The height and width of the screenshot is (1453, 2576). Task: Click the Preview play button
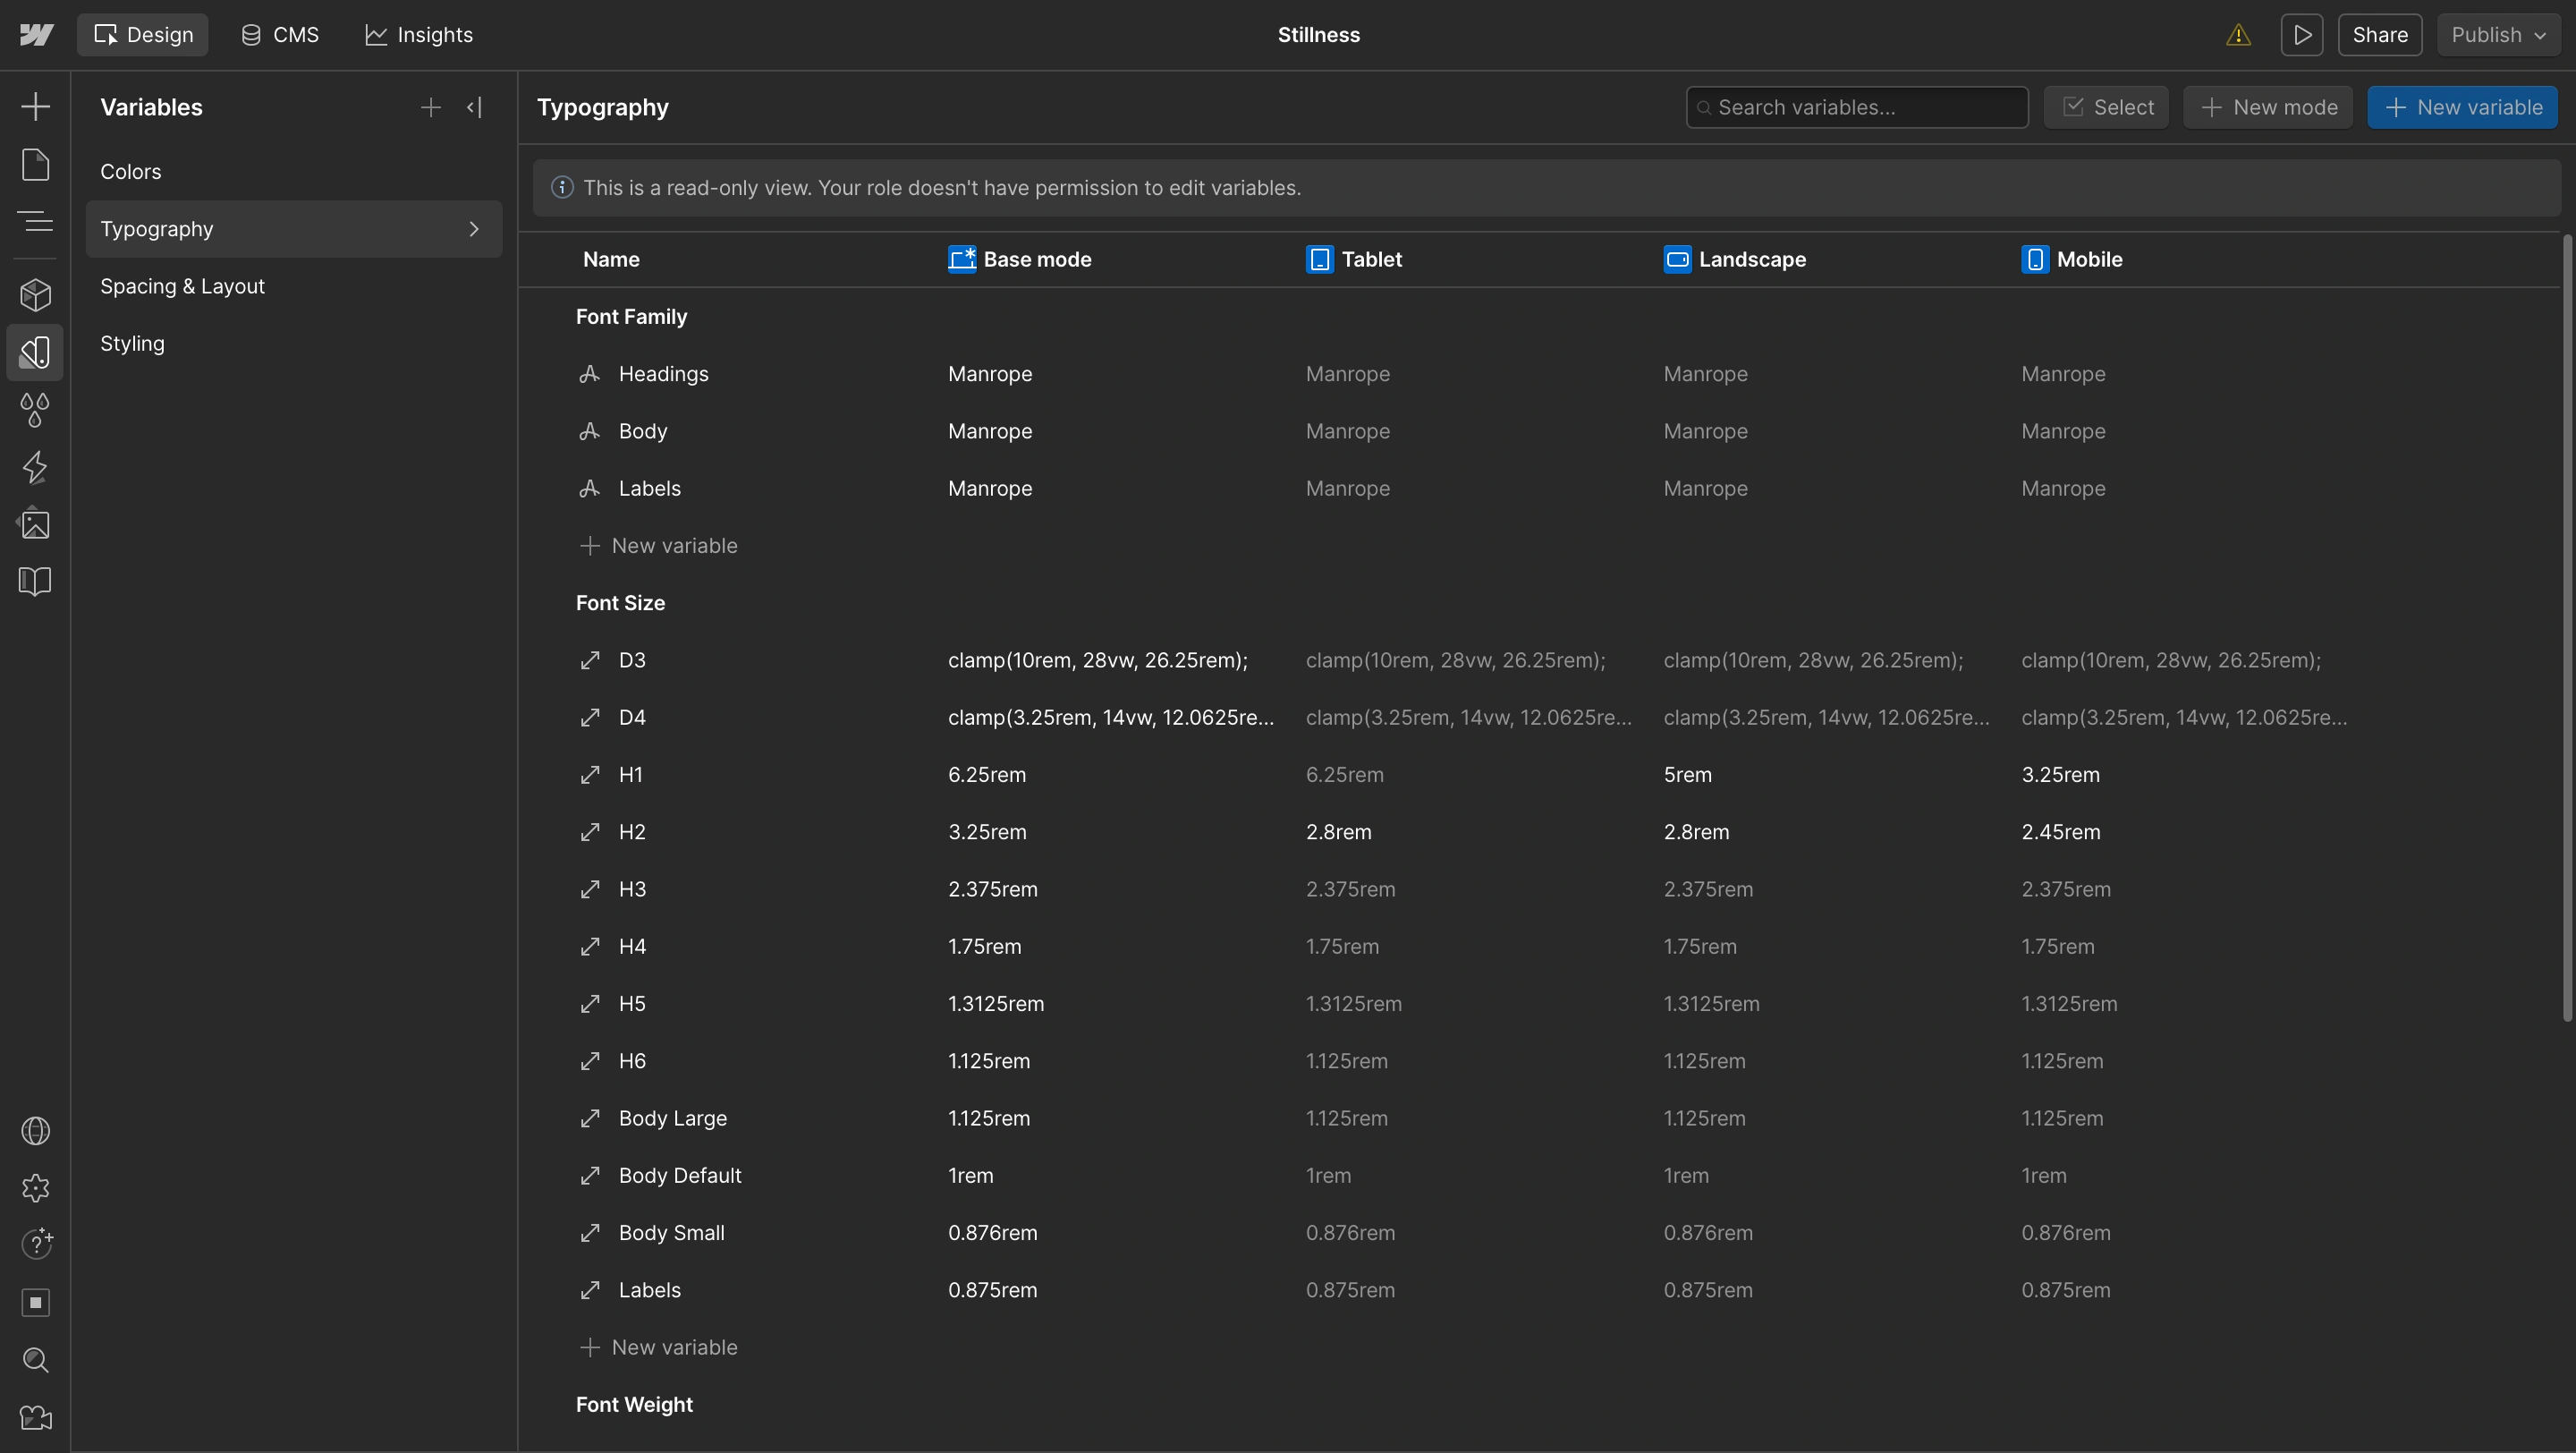(2302, 35)
